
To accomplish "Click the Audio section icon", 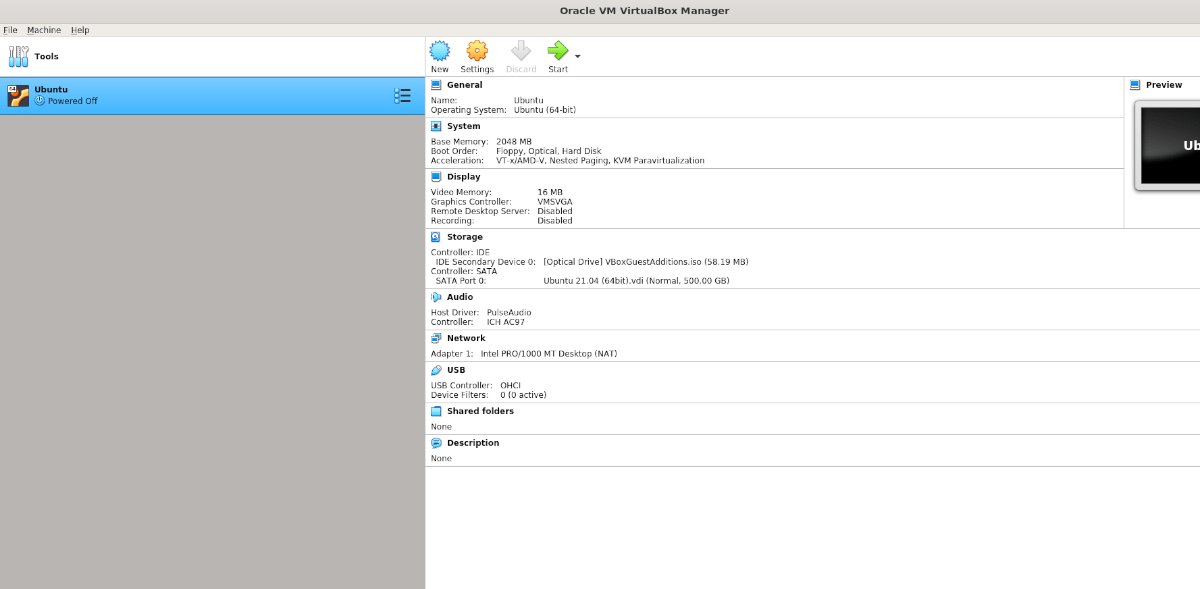I will coord(435,297).
